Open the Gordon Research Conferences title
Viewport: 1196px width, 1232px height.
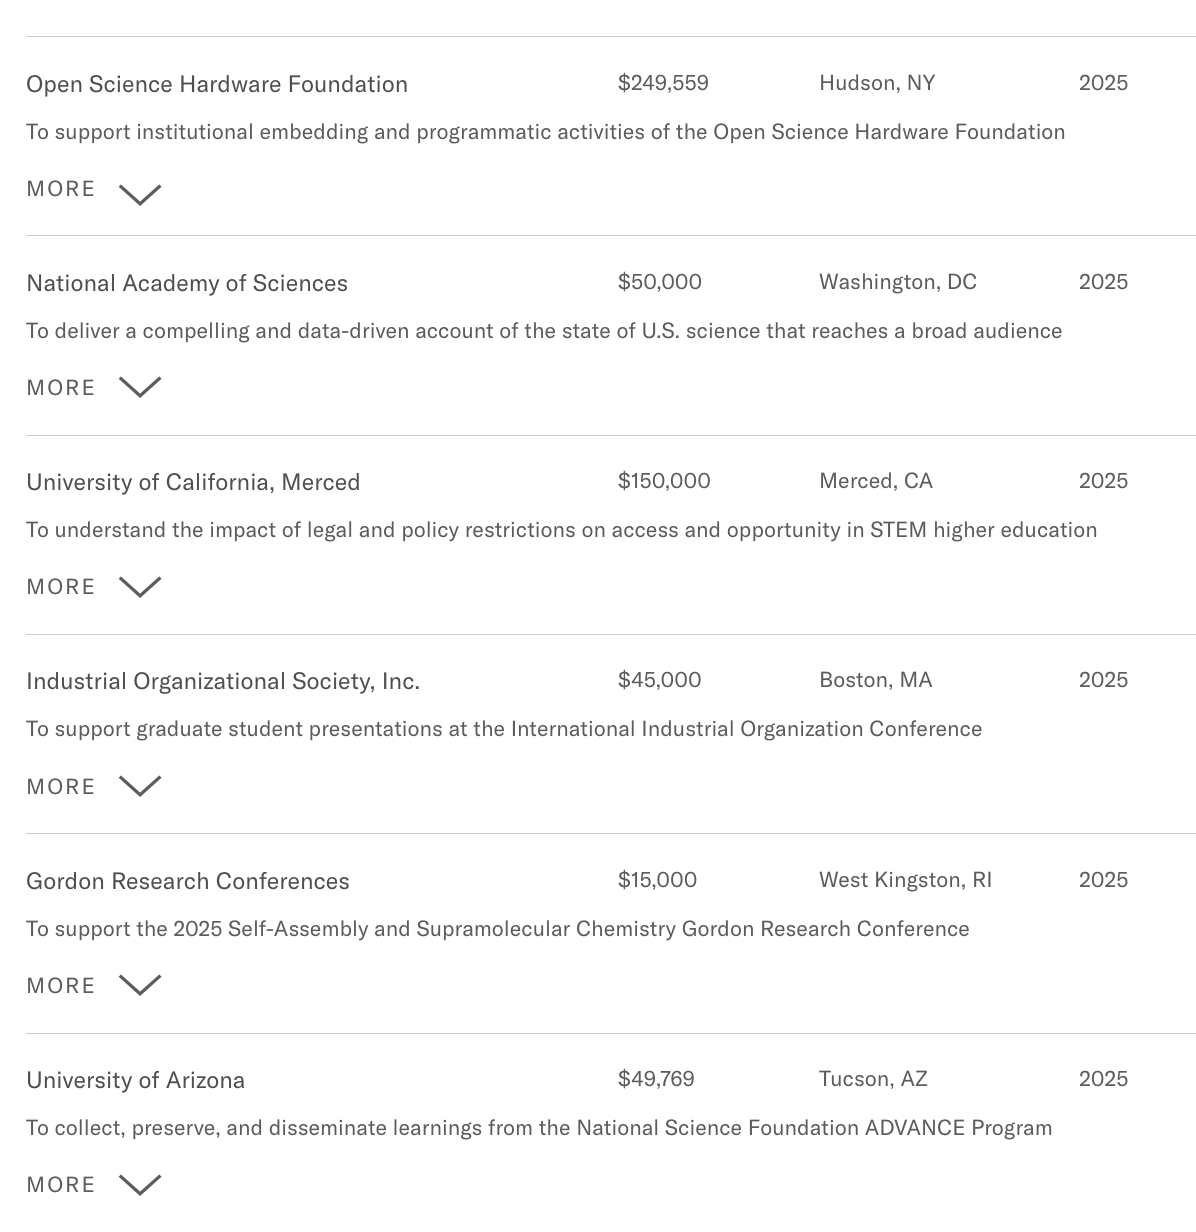coord(188,881)
